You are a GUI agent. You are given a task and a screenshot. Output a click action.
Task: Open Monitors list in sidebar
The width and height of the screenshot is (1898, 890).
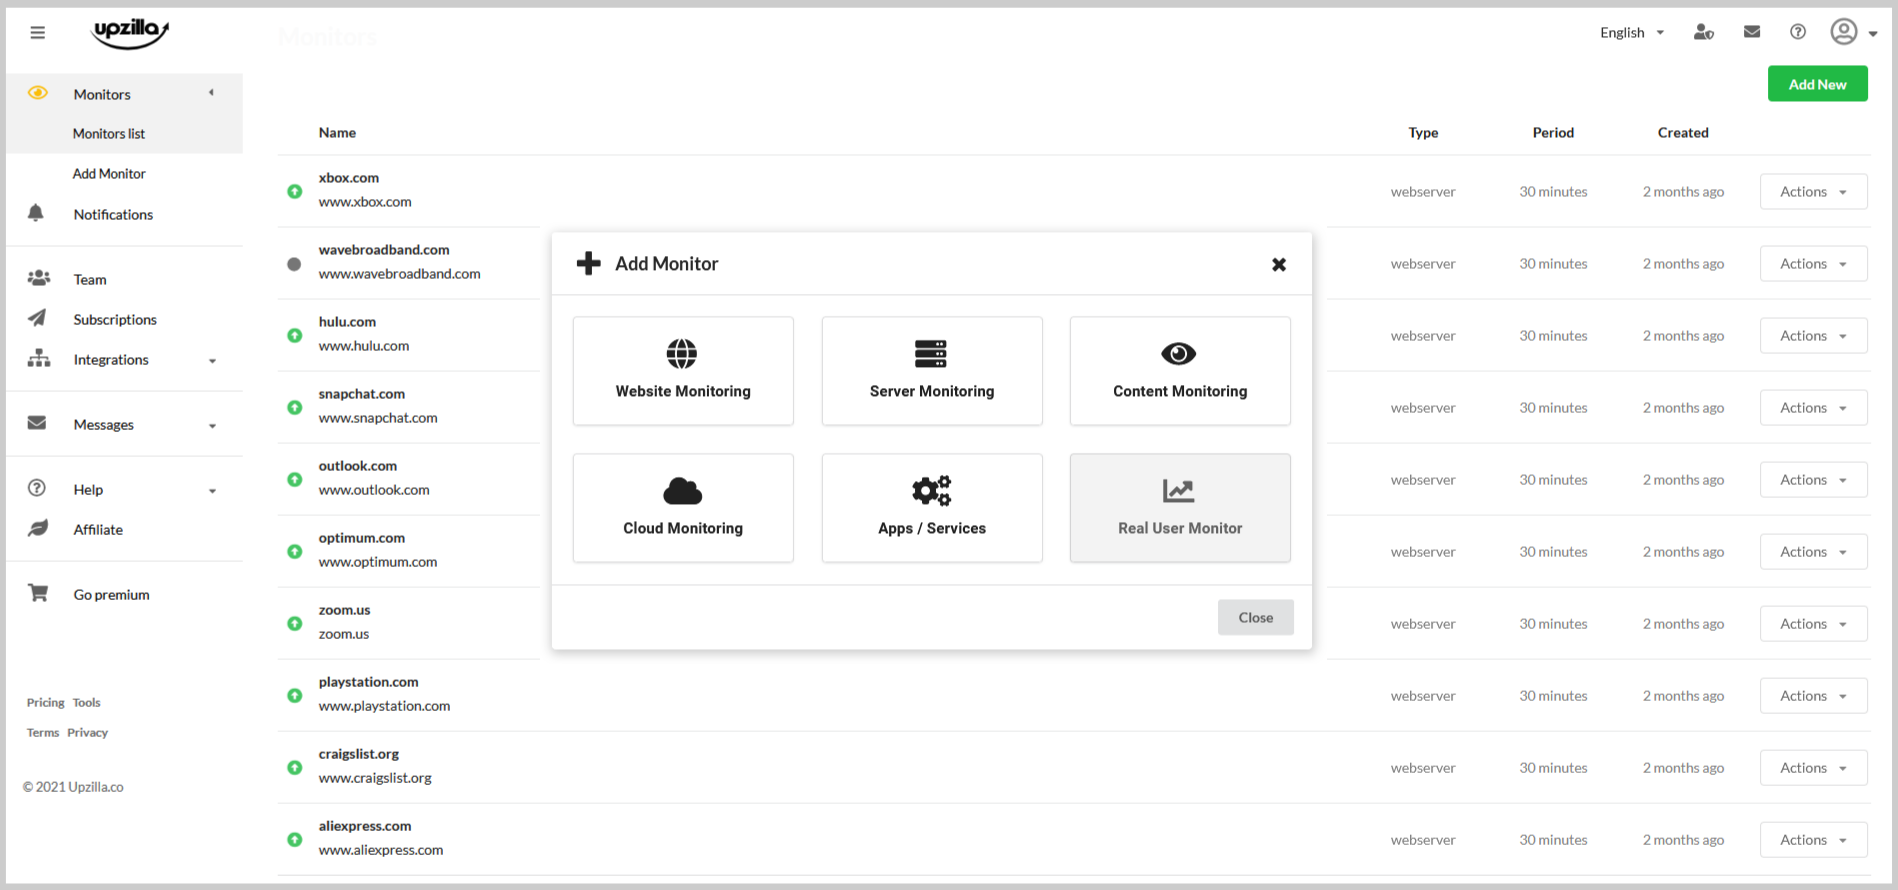click(x=109, y=133)
